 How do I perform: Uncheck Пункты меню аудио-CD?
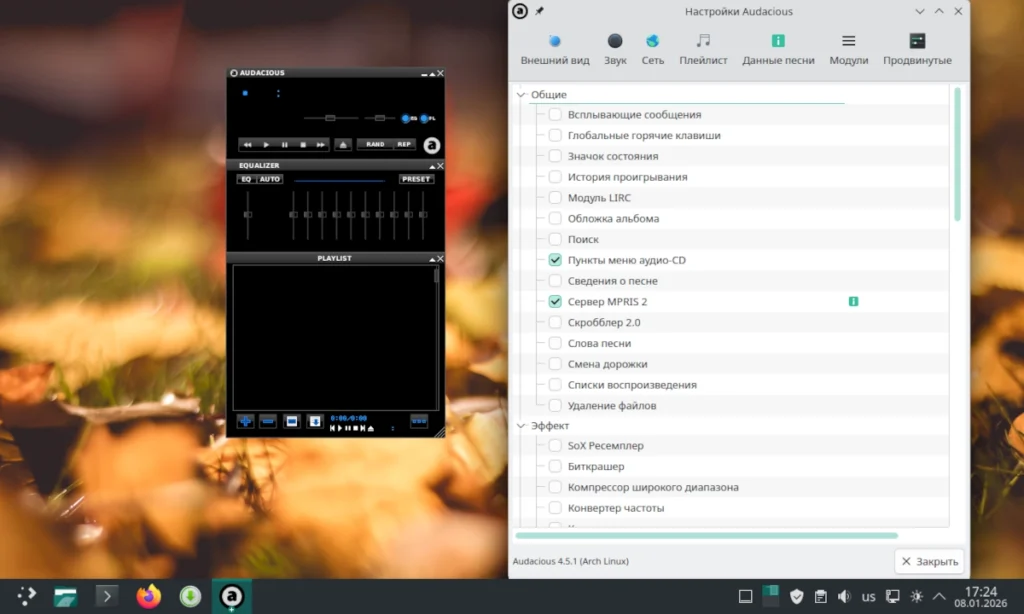click(x=555, y=260)
